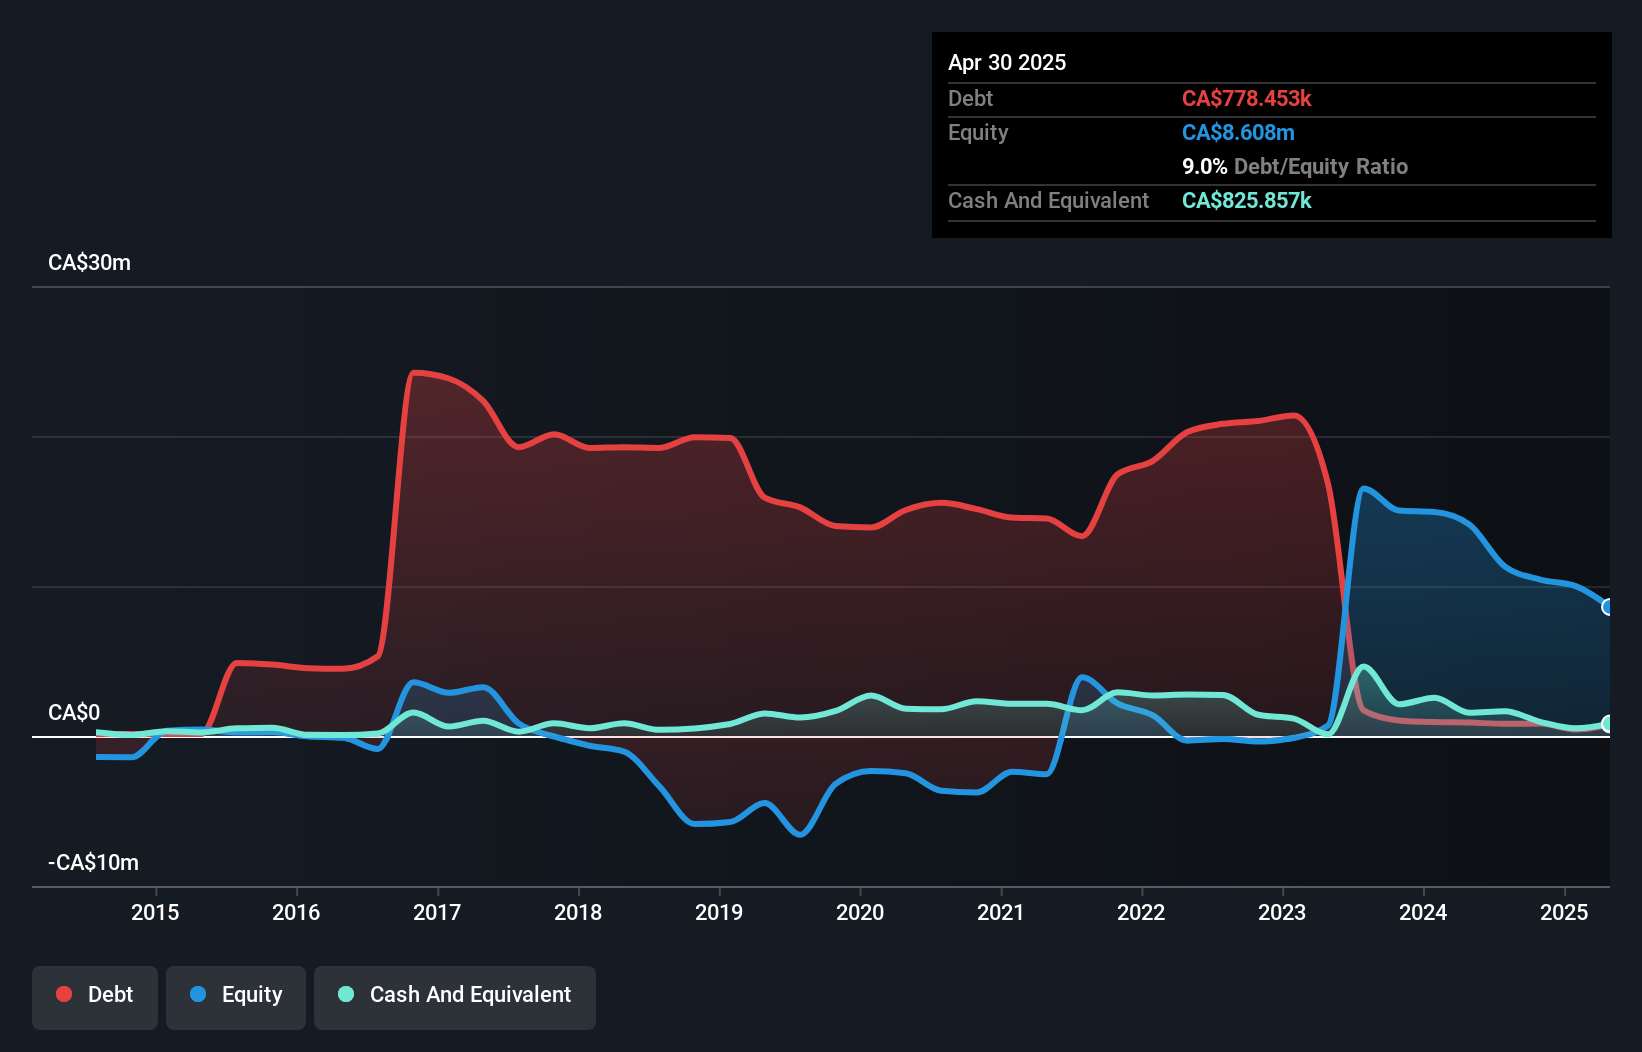The image size is (1642, 1052).
Task: Click the blue Equity legend dot
Action: click(198, 994)
